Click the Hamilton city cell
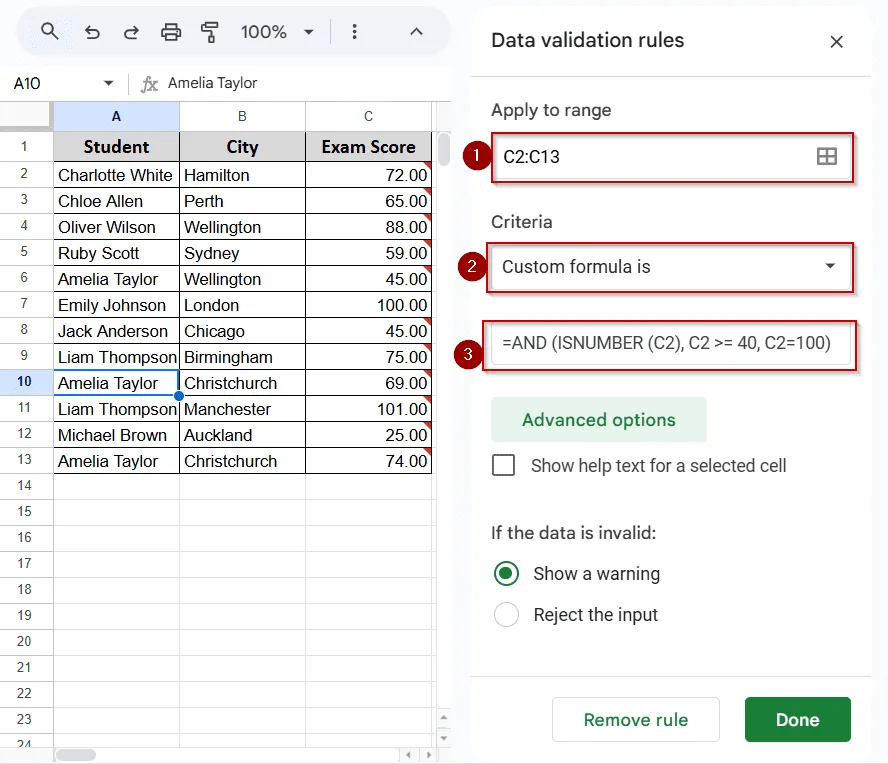Viewport: 888px width, 764px height. point(242,175)
